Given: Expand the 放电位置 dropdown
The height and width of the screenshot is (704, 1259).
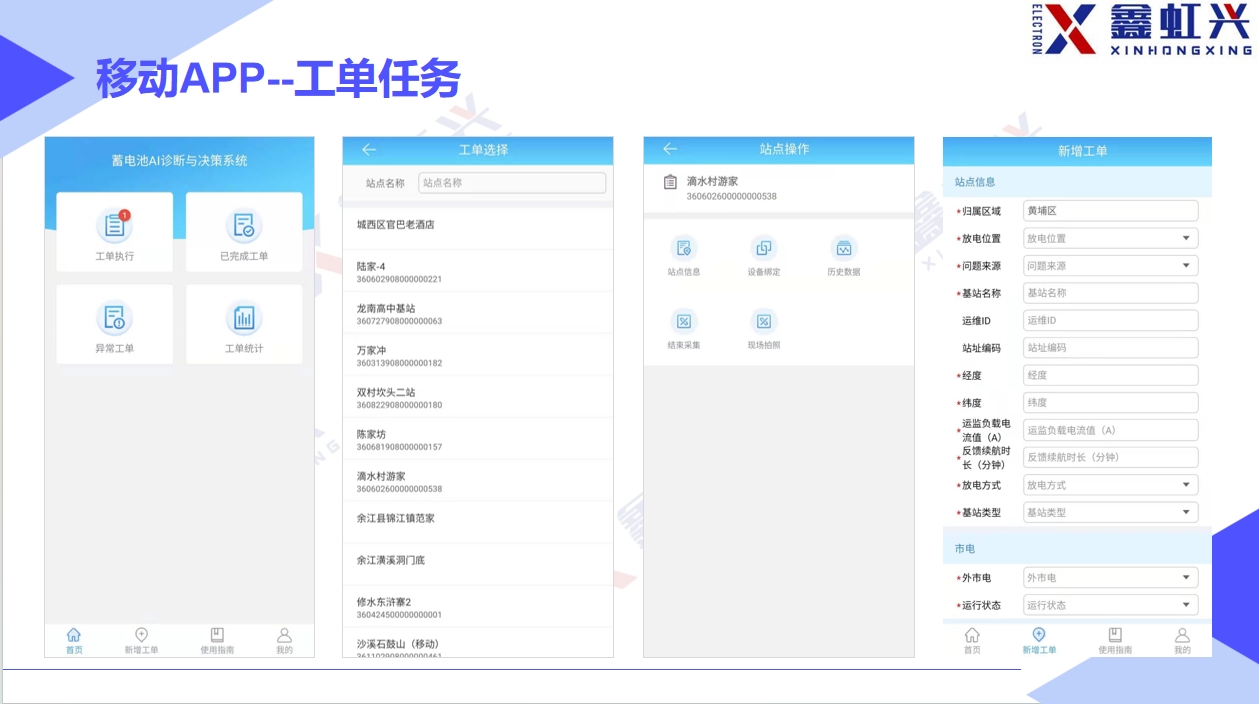Looking at the screenshot, I should point(1110,238).
